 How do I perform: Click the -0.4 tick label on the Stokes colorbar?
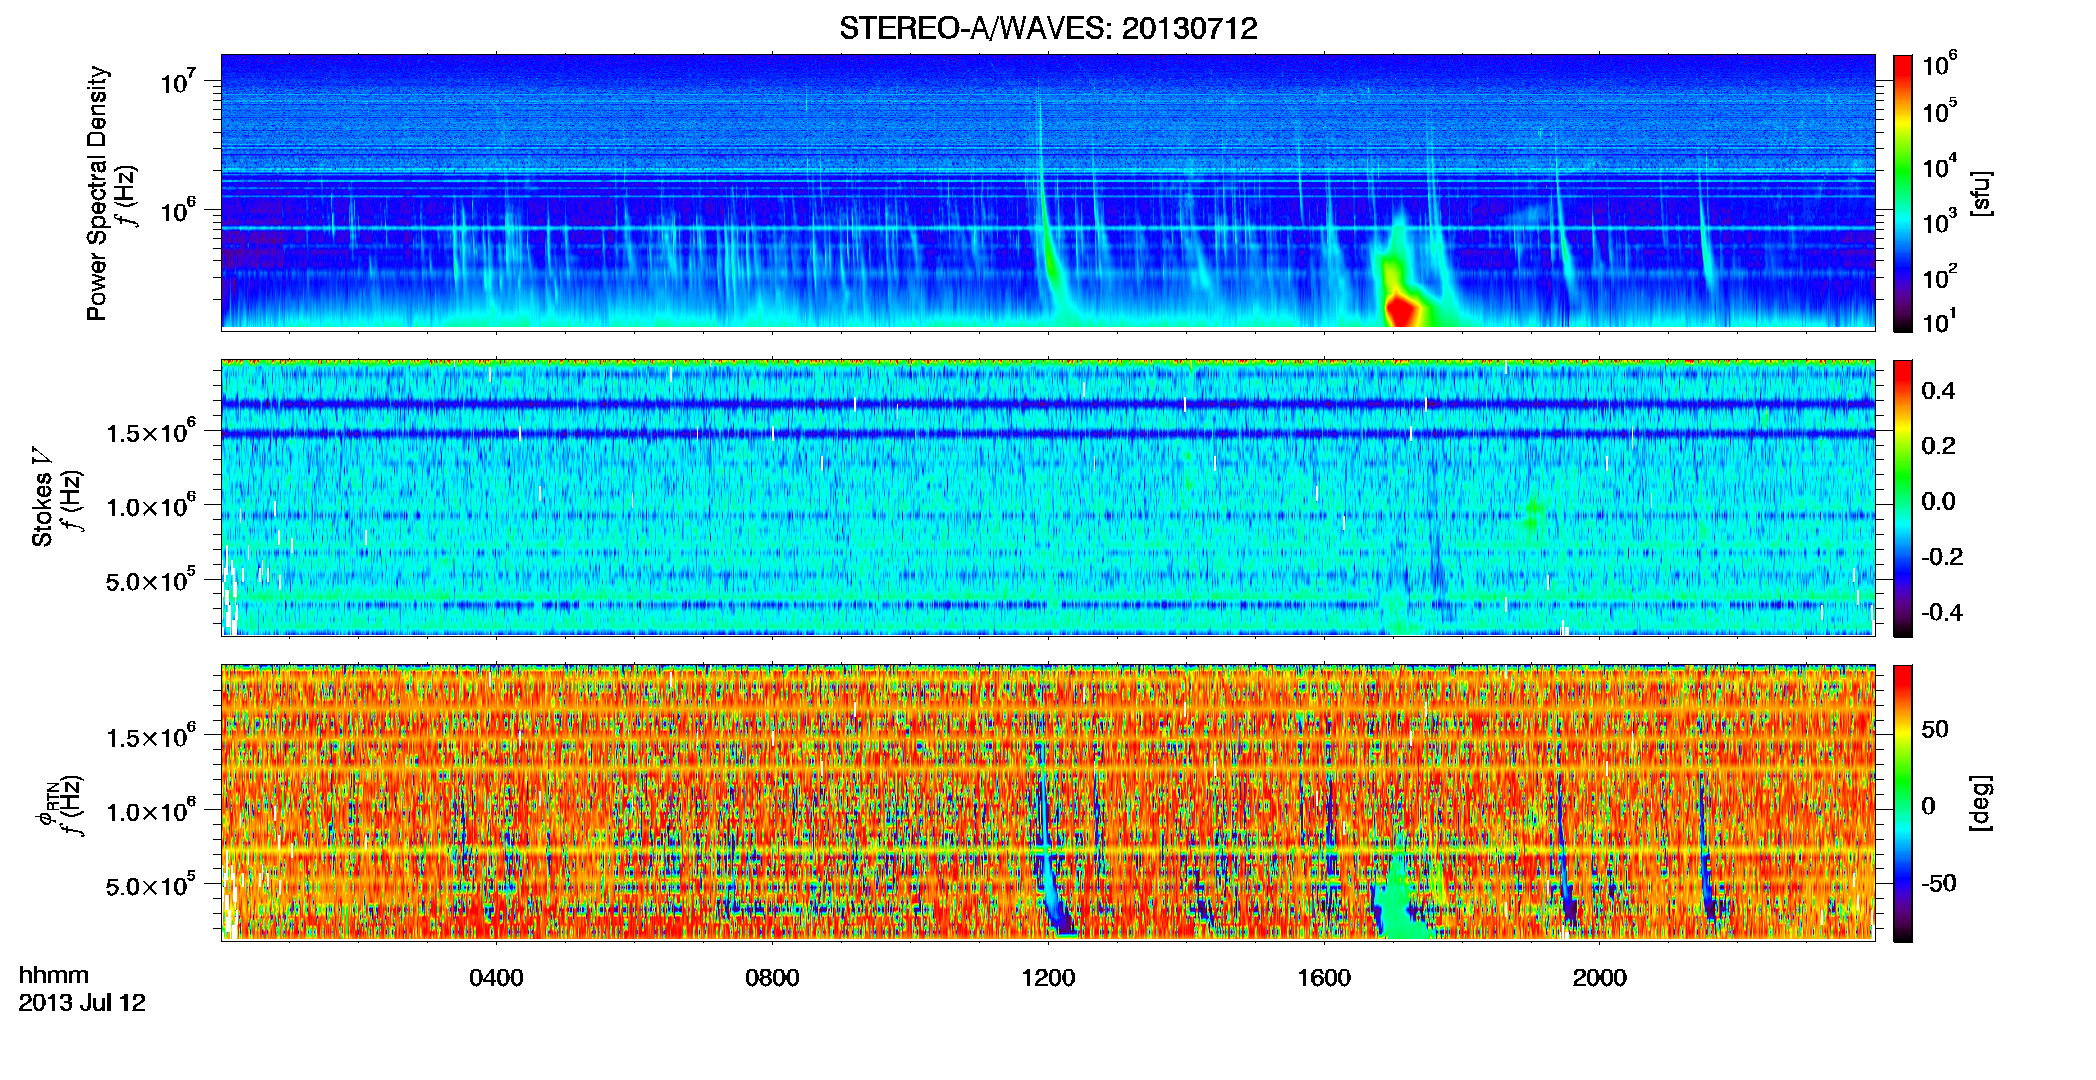click(x=1942, y=612)
